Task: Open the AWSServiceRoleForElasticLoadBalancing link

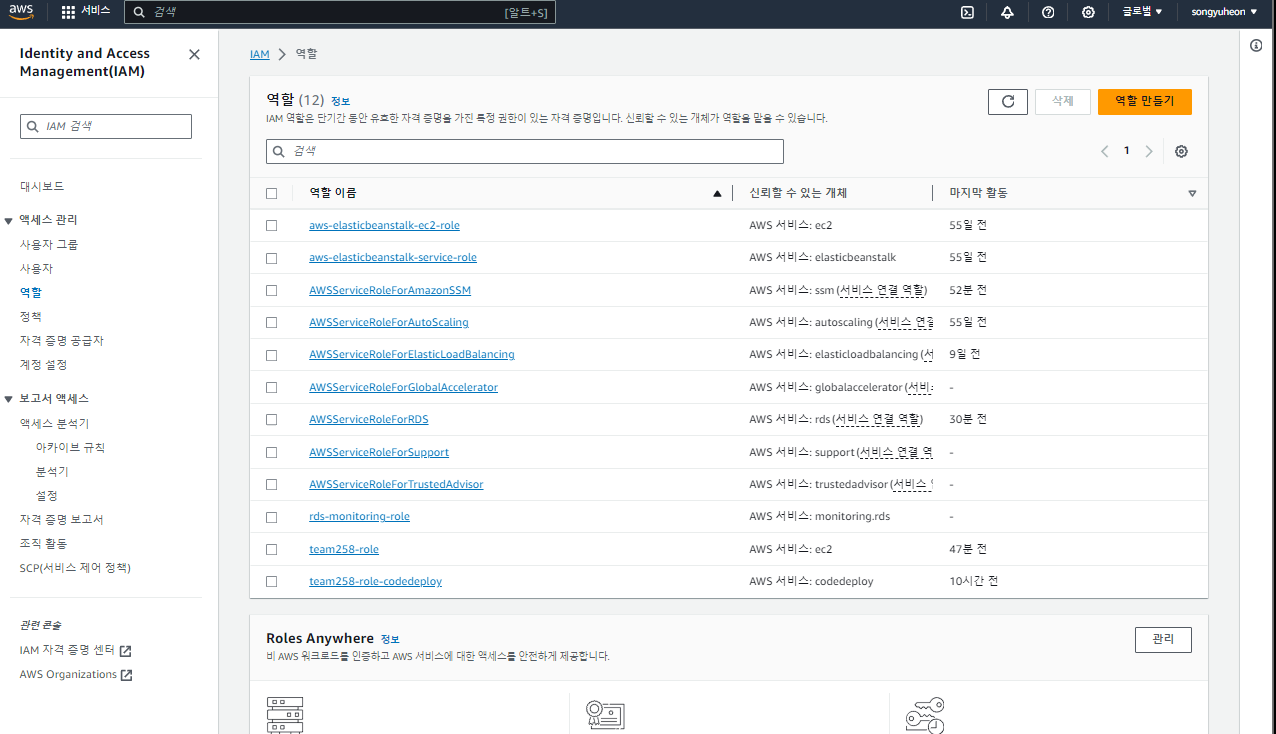Action: click(412, 354)
